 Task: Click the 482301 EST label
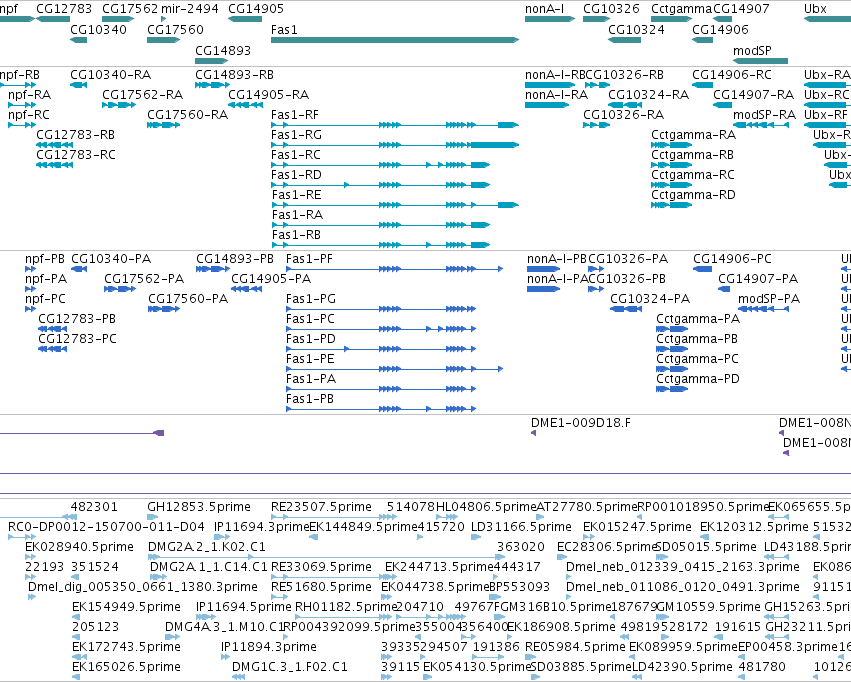point(94,507)
